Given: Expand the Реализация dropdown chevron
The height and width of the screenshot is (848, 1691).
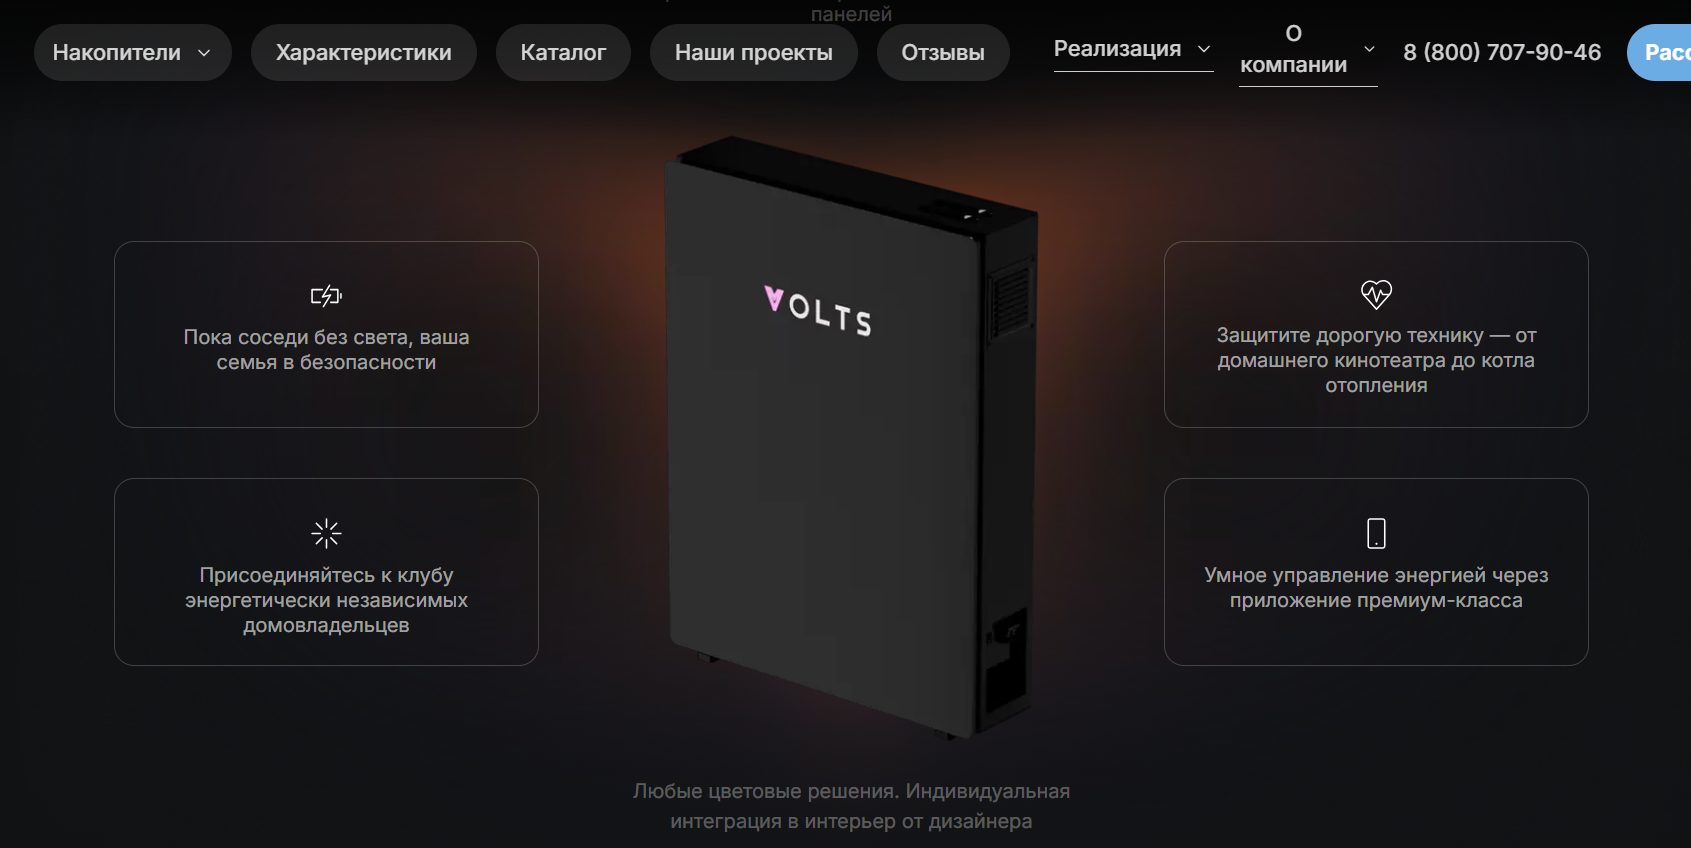Looking at the screenshot, I should point(1204,49).
